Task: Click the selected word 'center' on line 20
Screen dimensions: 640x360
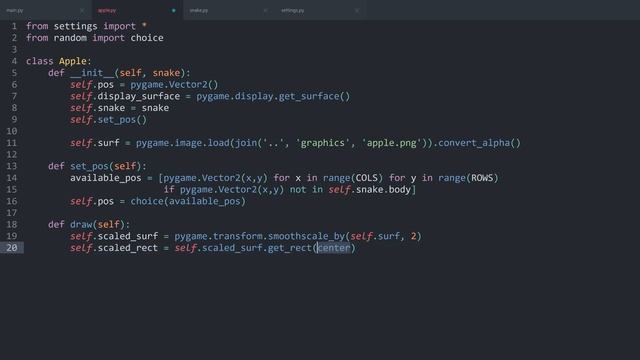Action: (334, 248)
